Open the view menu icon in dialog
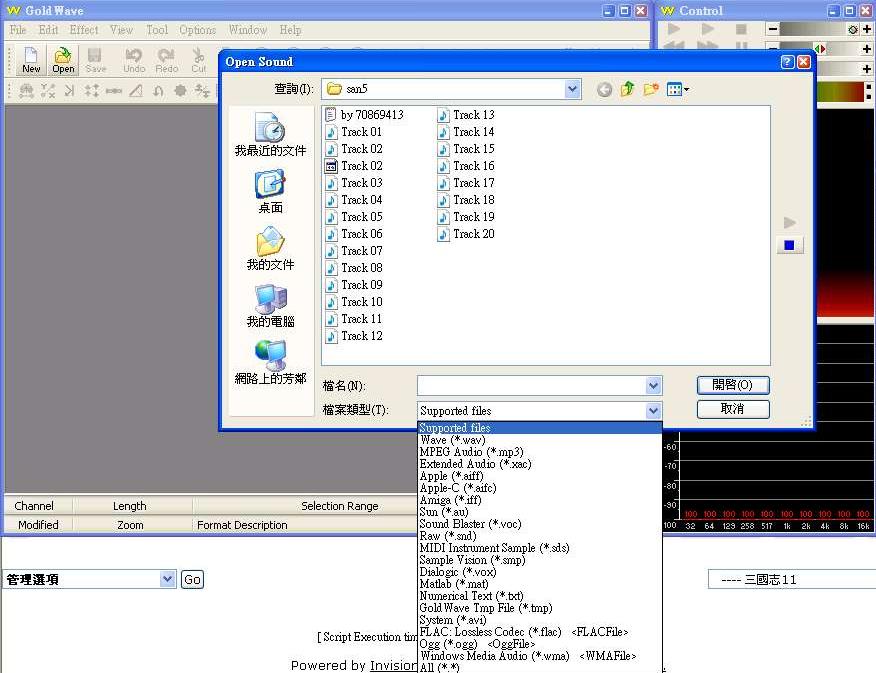The height and width of the screenshot is (673, 876). [x=678, y=89]
